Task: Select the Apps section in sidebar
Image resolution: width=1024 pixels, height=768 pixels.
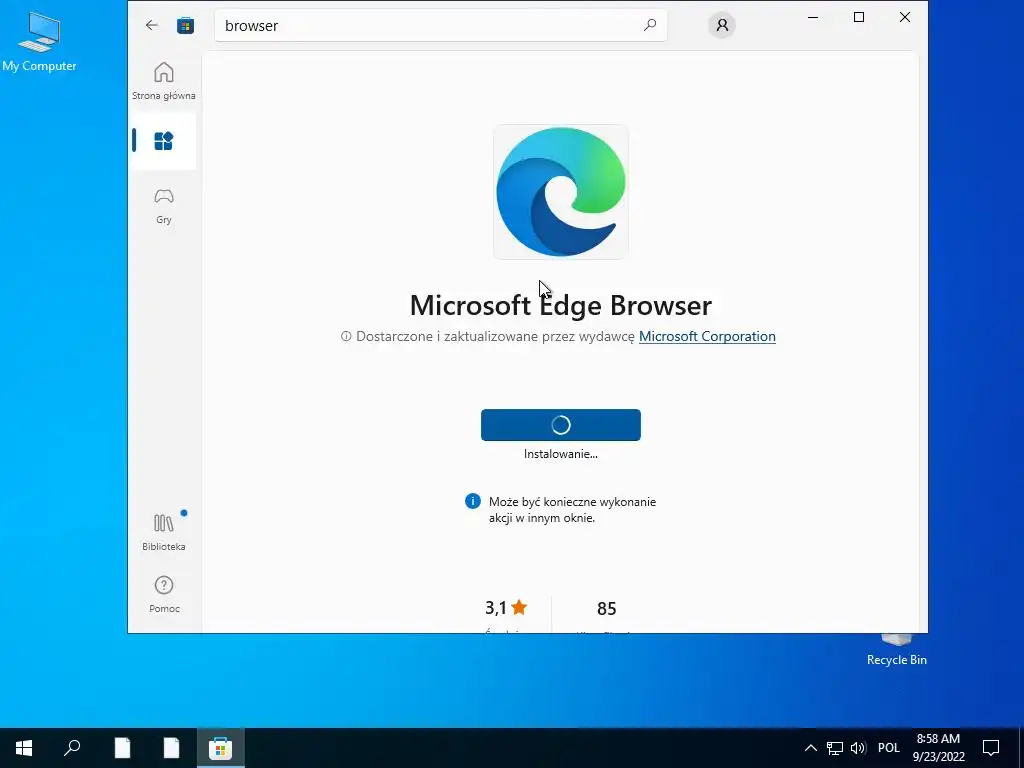Action: 164,141
